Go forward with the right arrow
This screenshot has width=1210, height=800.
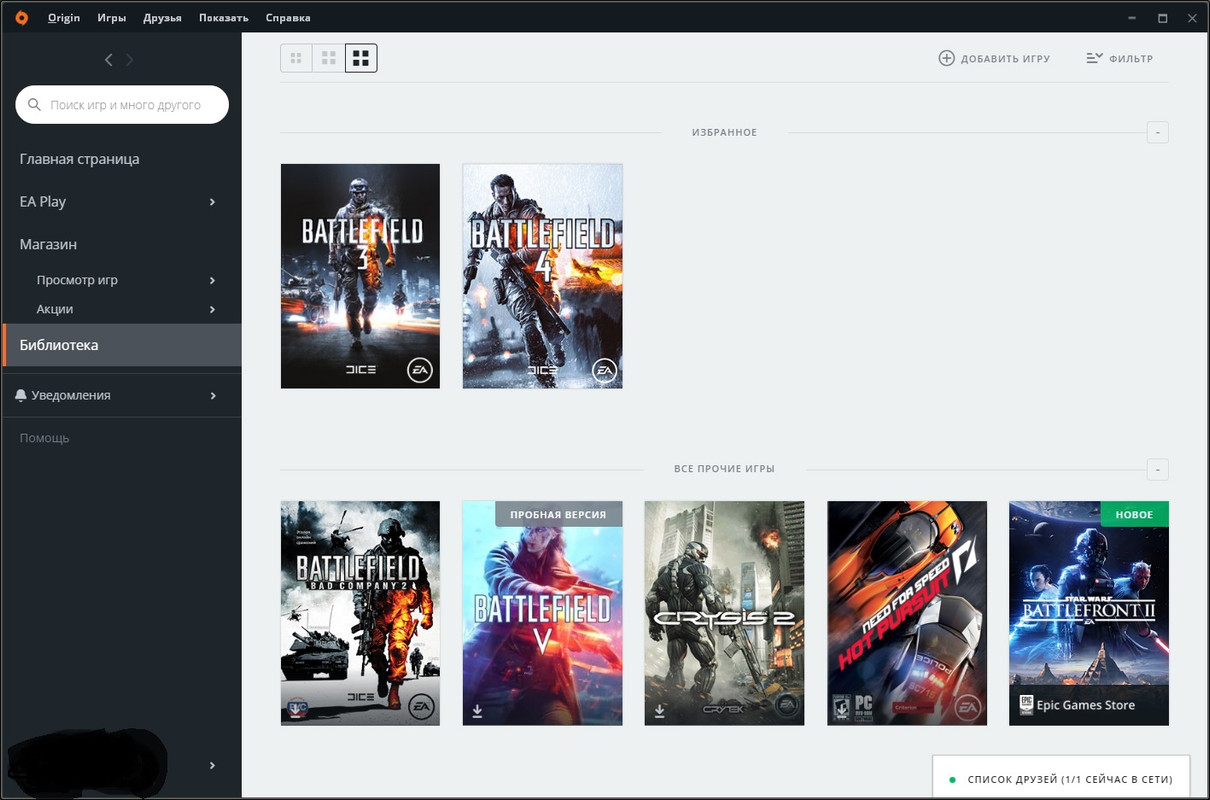click(130, 60)
